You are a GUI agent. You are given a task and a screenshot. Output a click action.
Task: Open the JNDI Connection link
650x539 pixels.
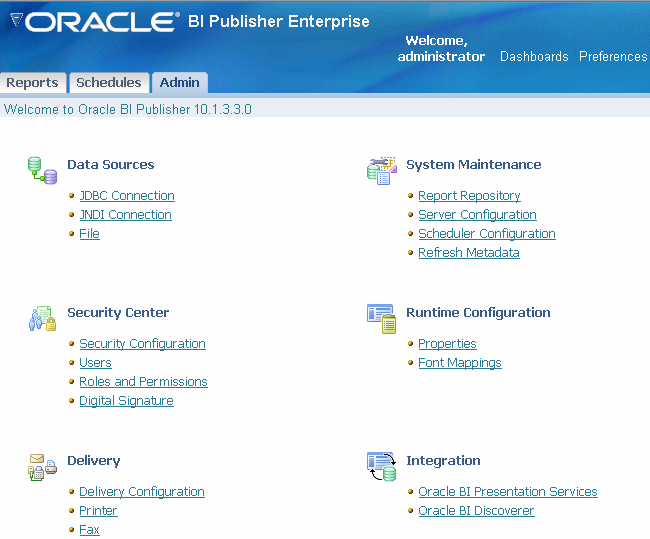pyautogui.click(x=125, y=215)
